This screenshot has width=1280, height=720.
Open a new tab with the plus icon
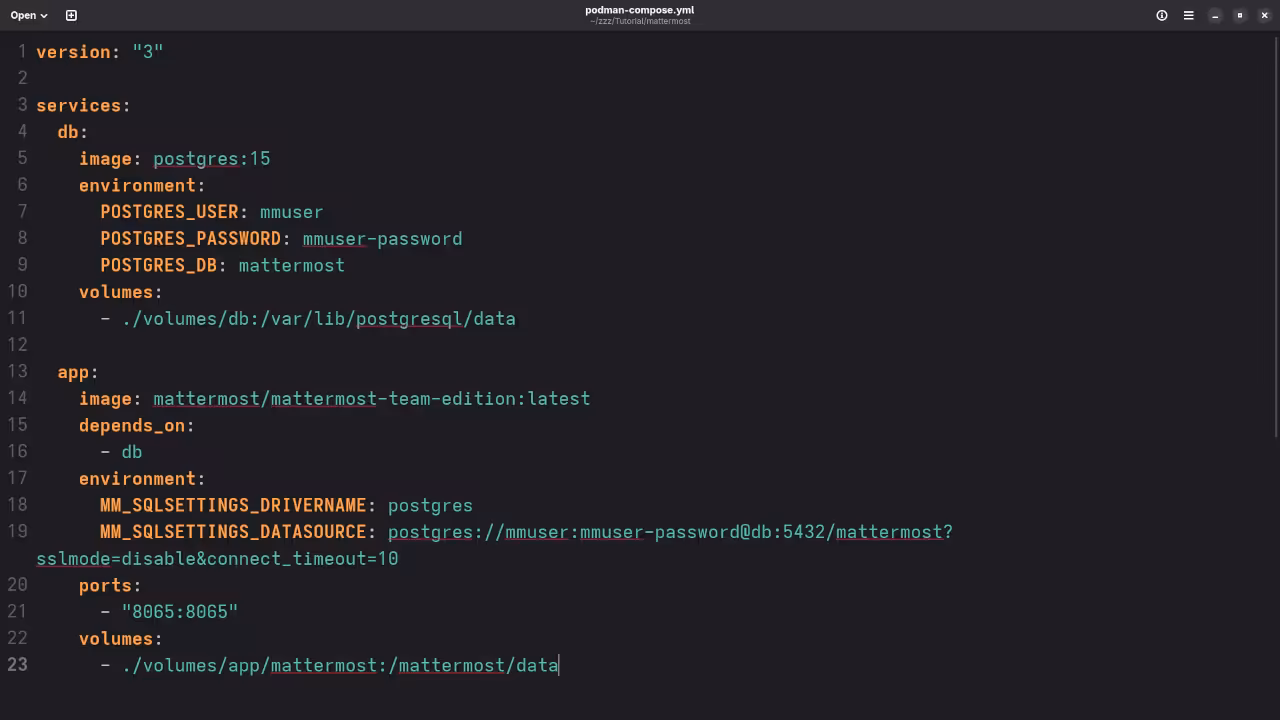[69, 15]
